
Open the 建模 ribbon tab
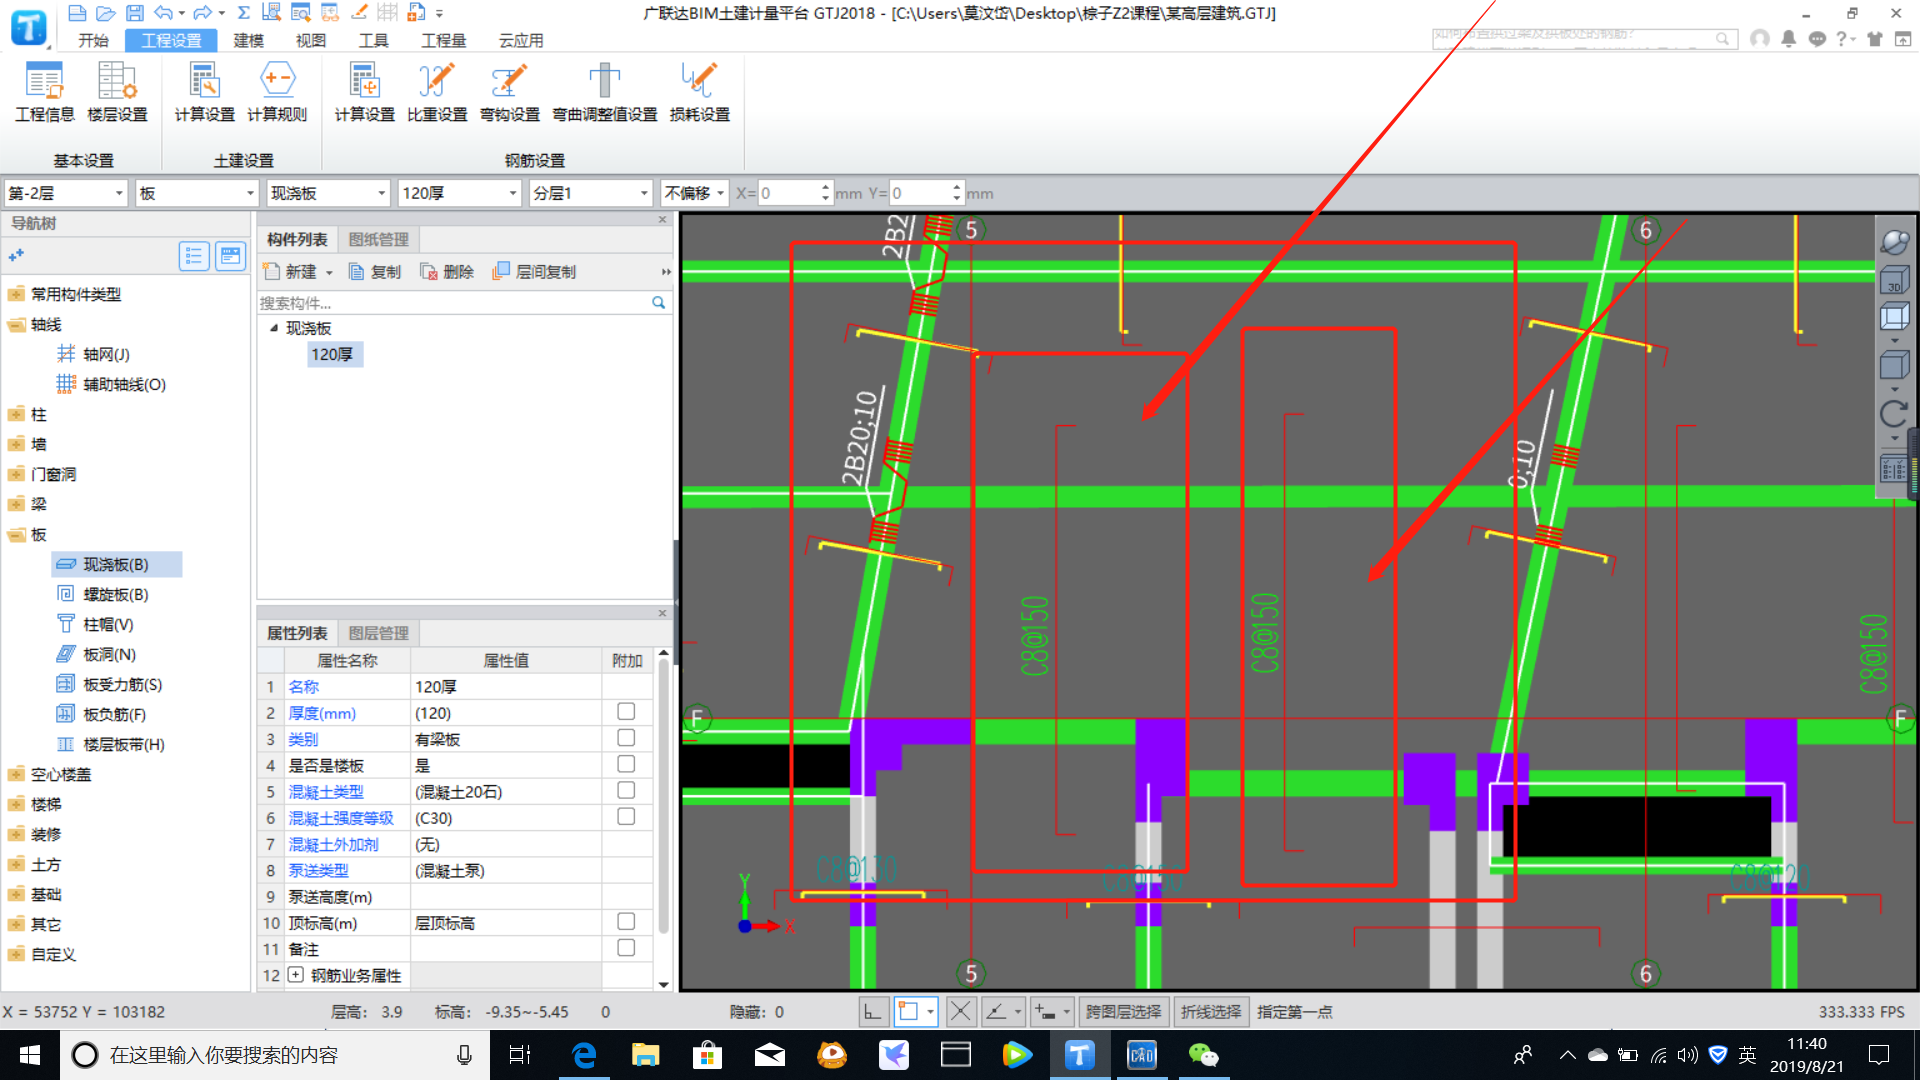tap(248, 40)
